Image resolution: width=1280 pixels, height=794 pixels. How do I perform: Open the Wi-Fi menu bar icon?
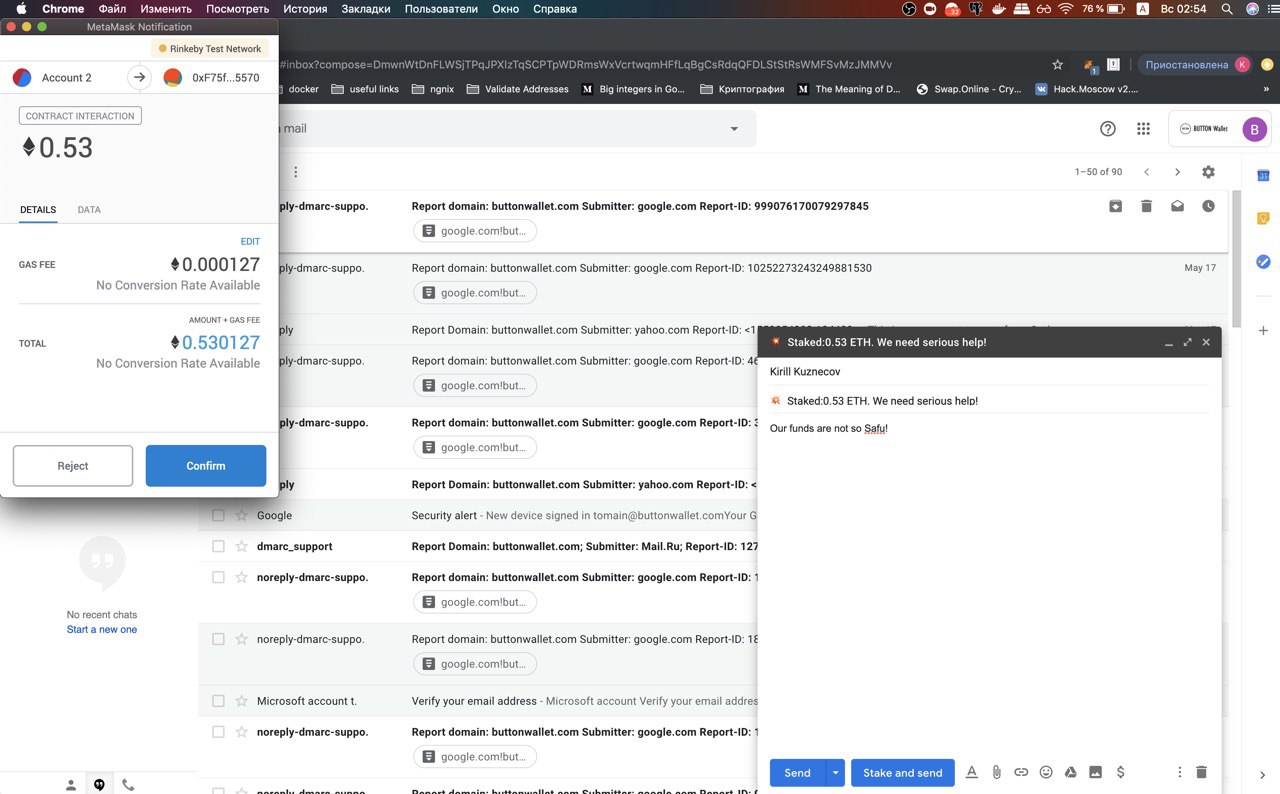(x=1066, y=9)
